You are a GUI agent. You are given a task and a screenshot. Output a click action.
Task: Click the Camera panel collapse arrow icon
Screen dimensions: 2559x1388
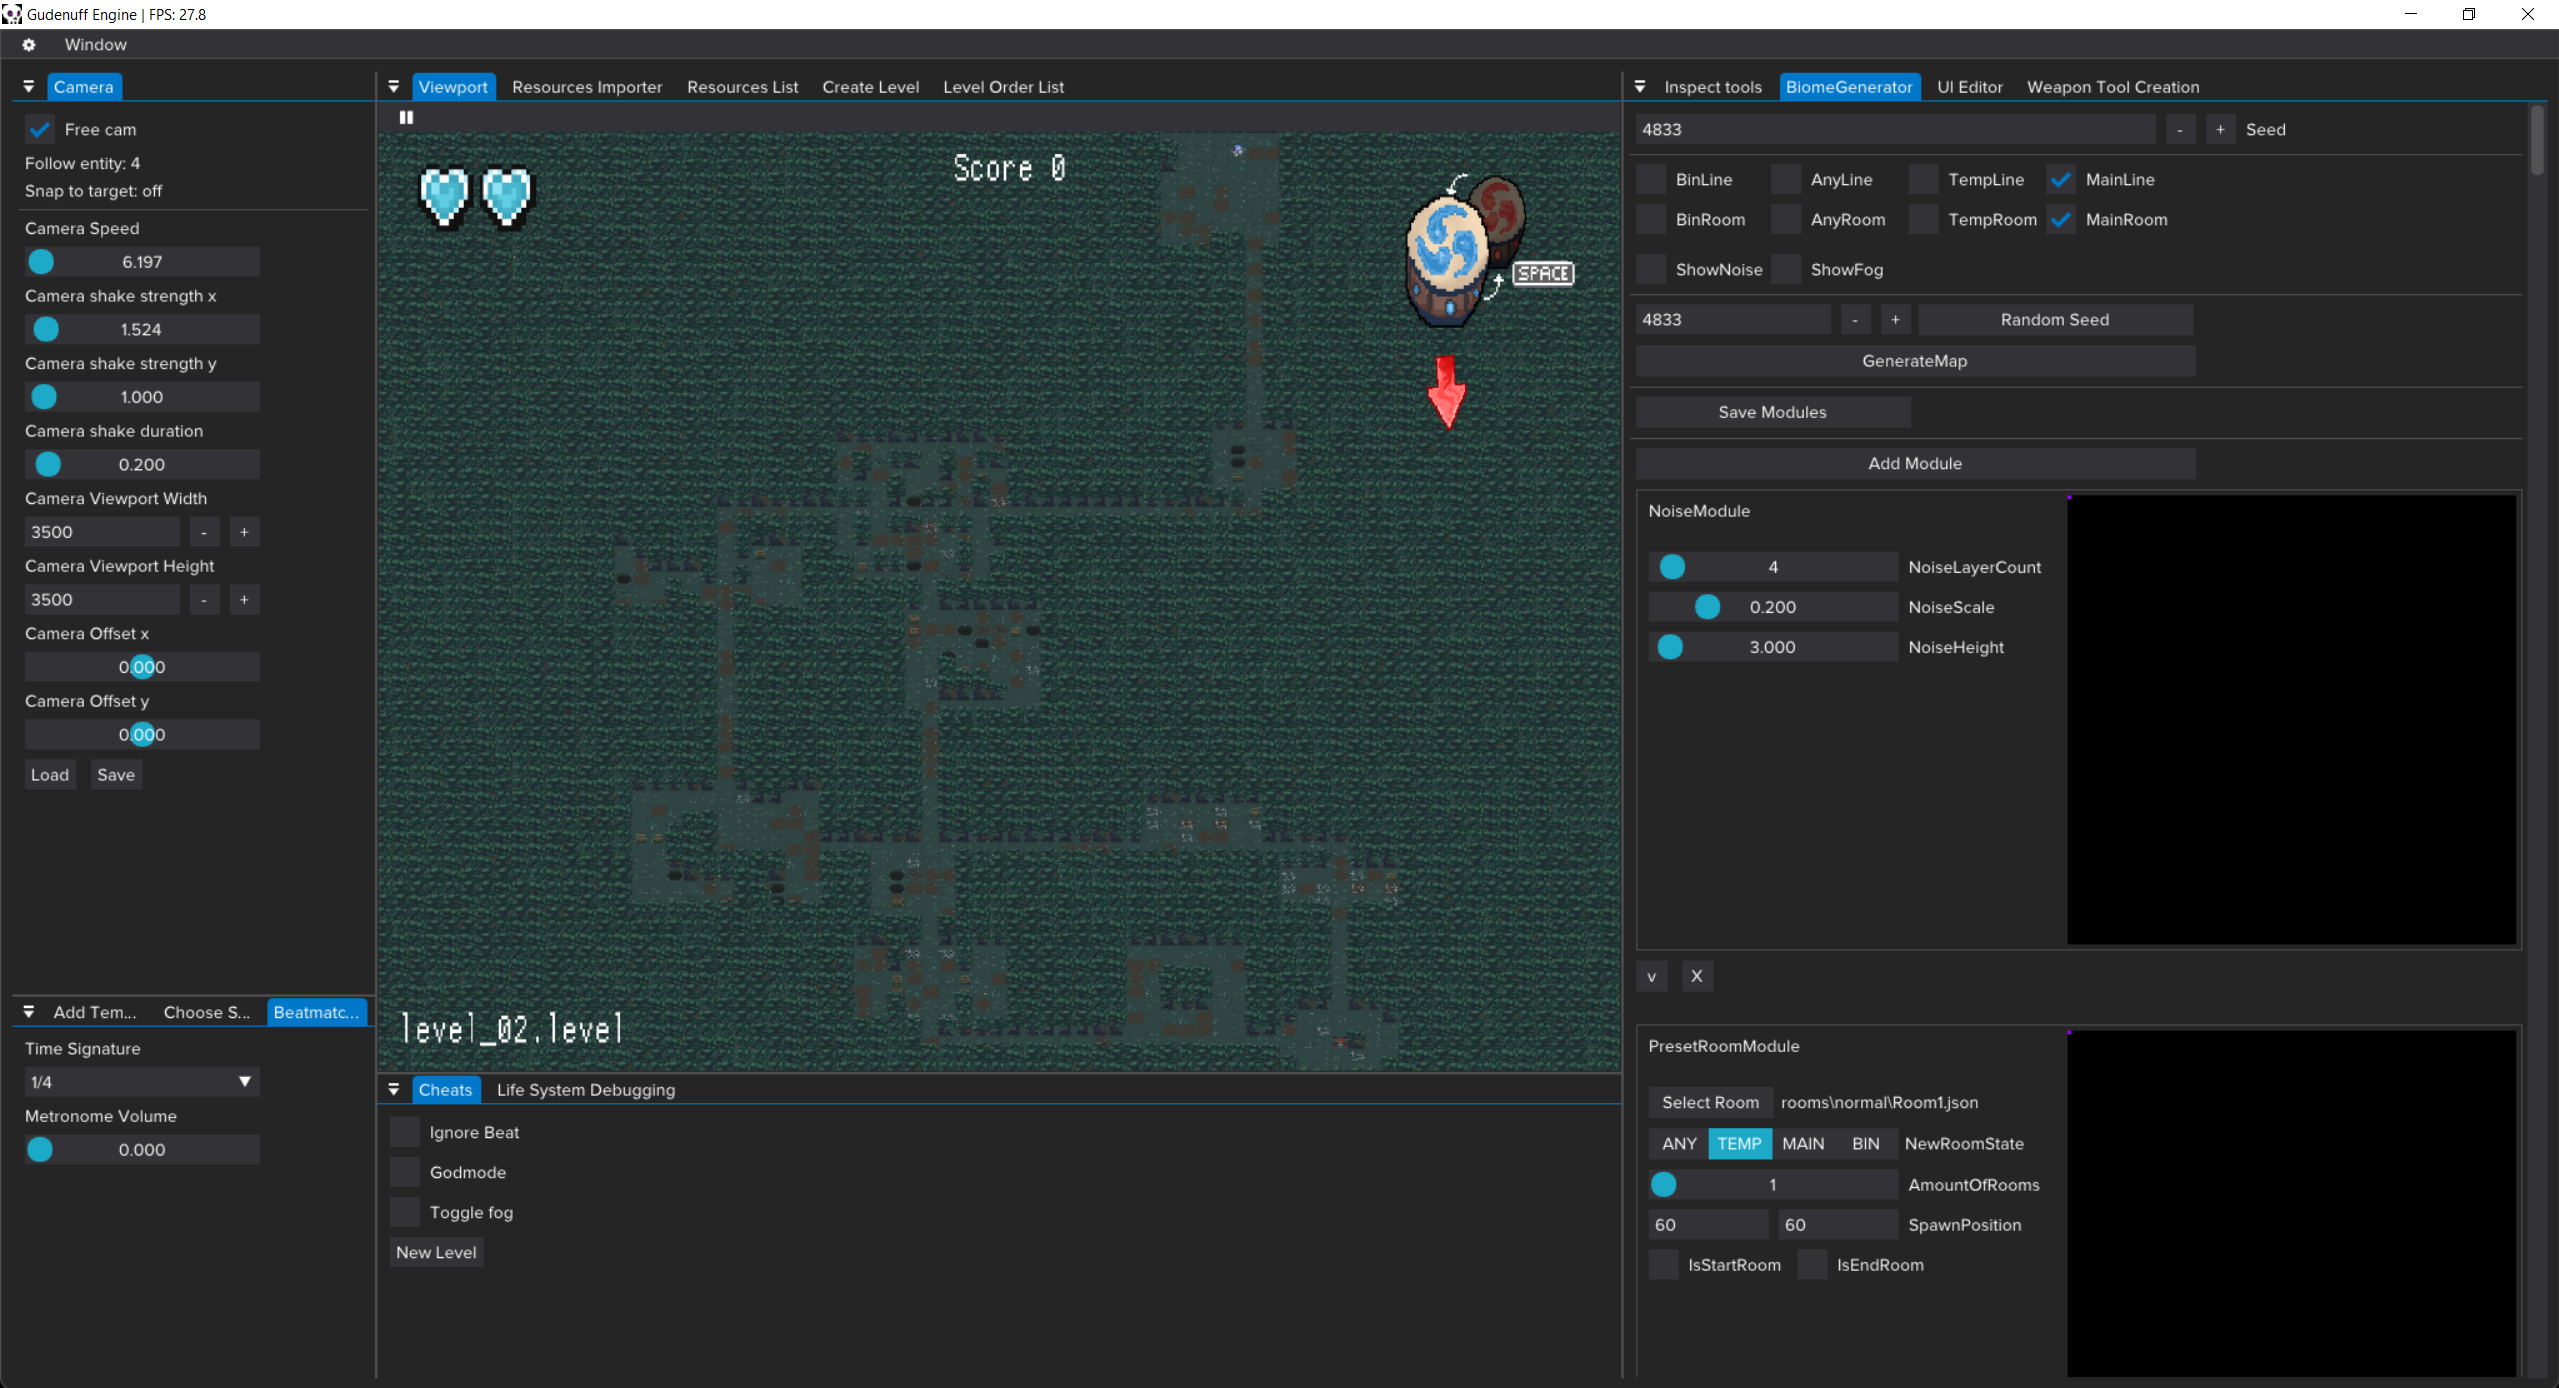29,87
